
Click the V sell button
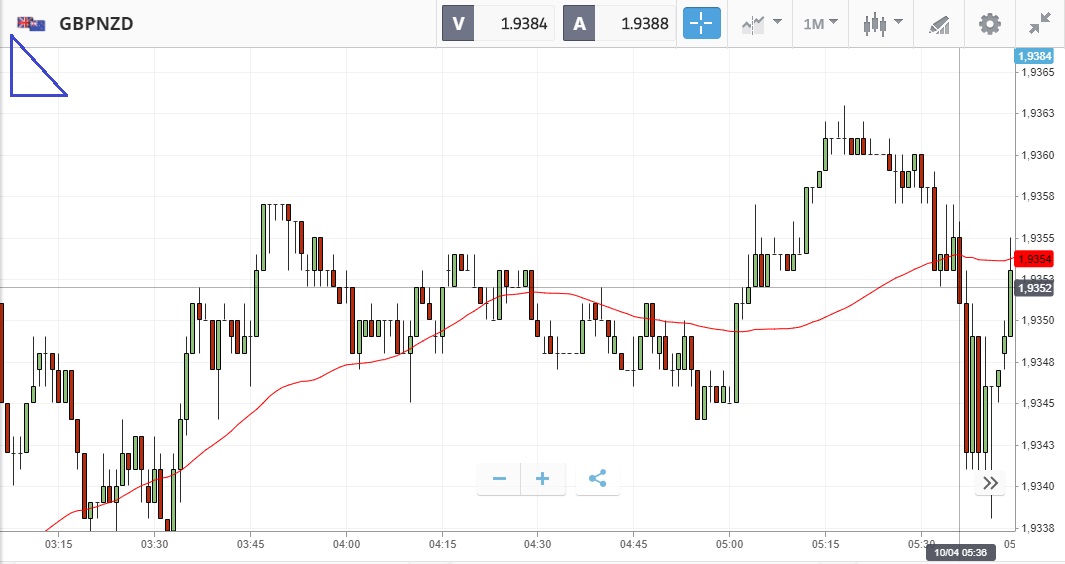point(458,24)
